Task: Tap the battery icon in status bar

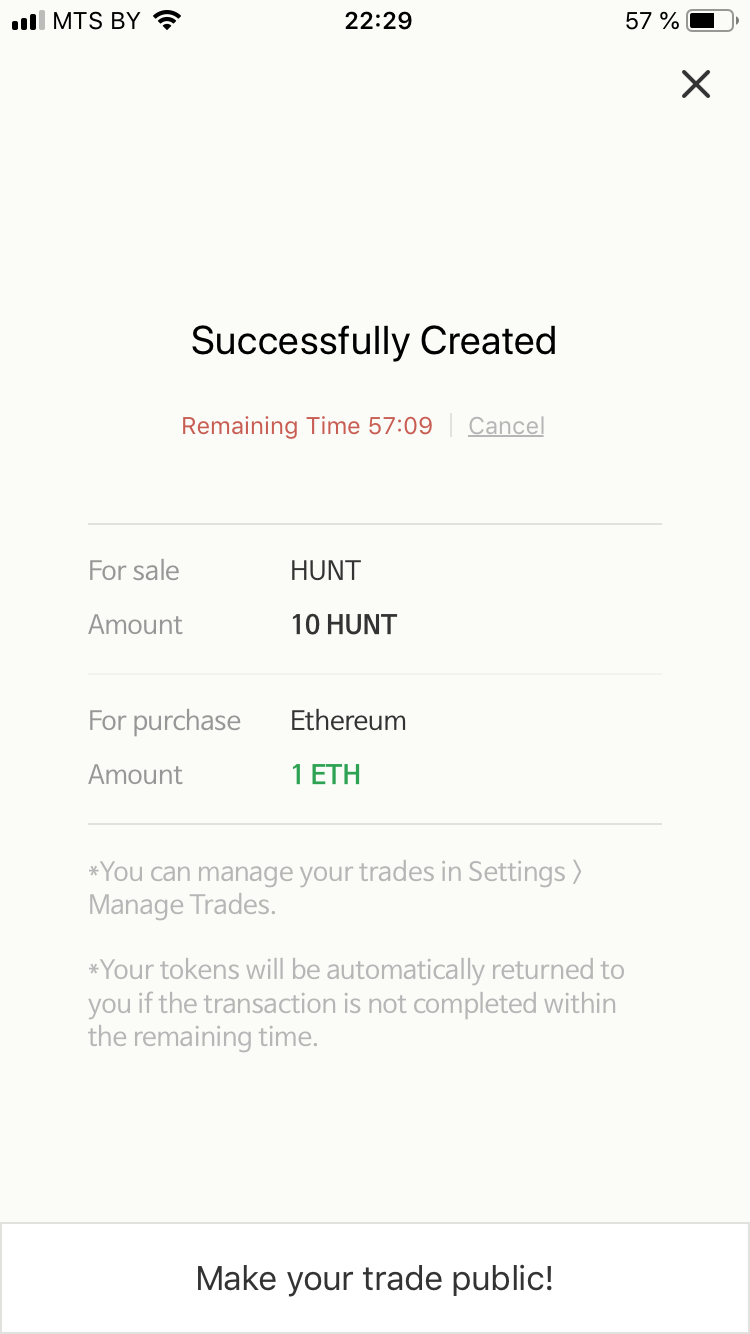Action: pyautogui.click(x=711, y=21)
